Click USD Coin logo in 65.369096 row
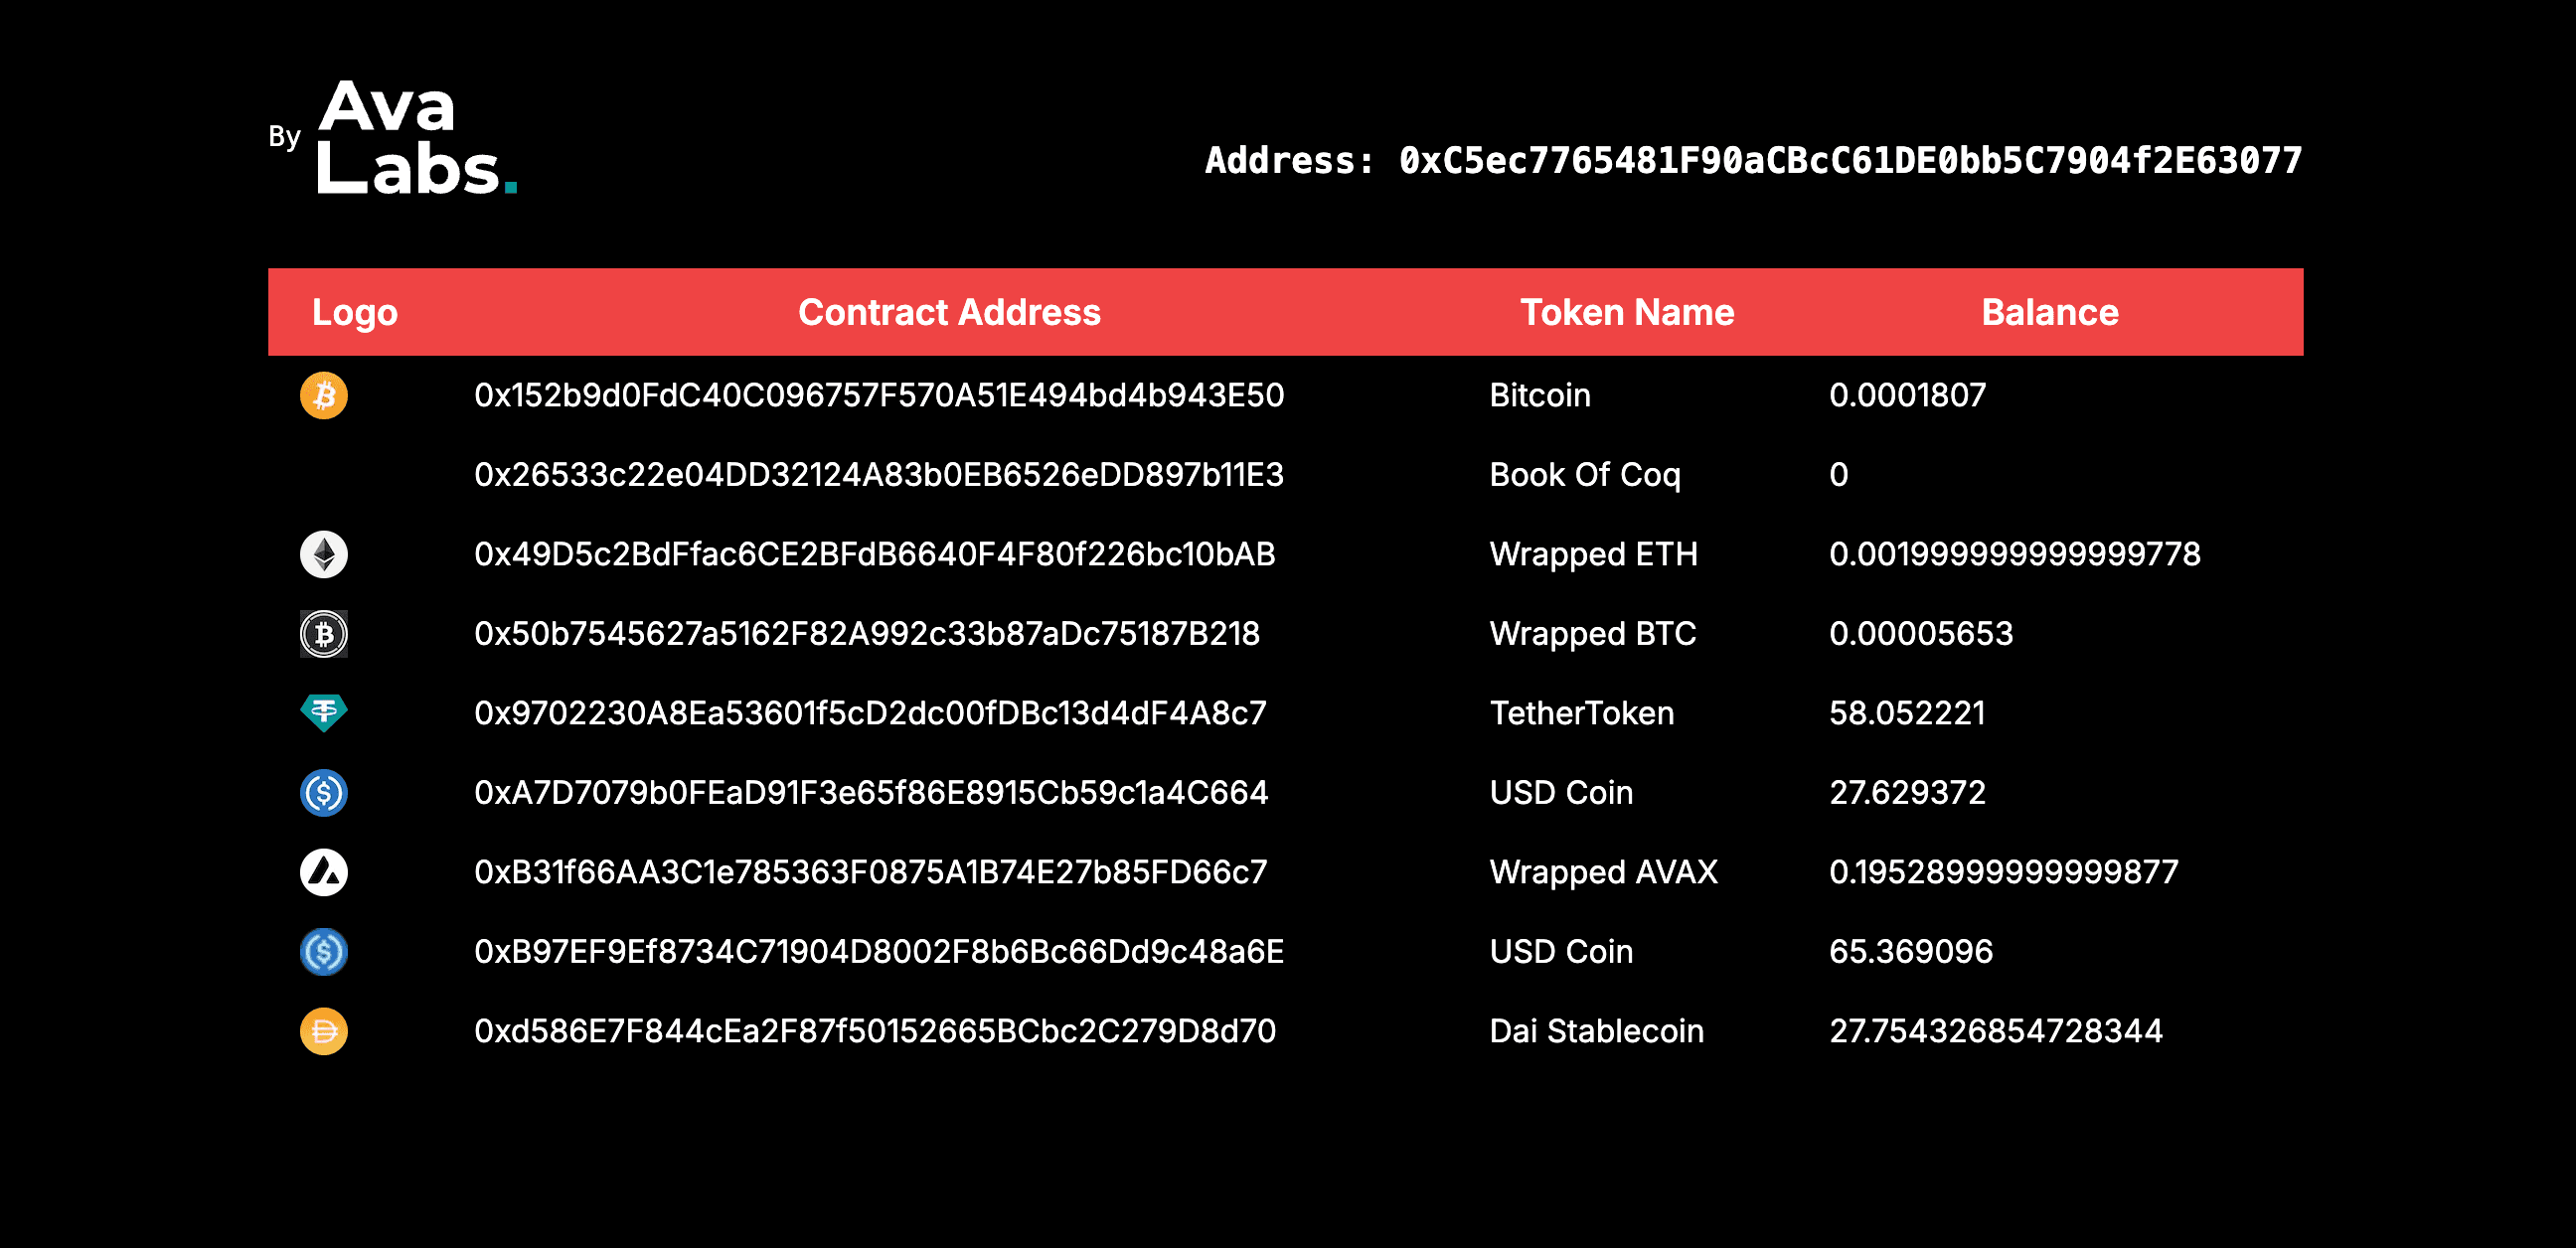2576x1248 pixels. [x=324, y=952]
